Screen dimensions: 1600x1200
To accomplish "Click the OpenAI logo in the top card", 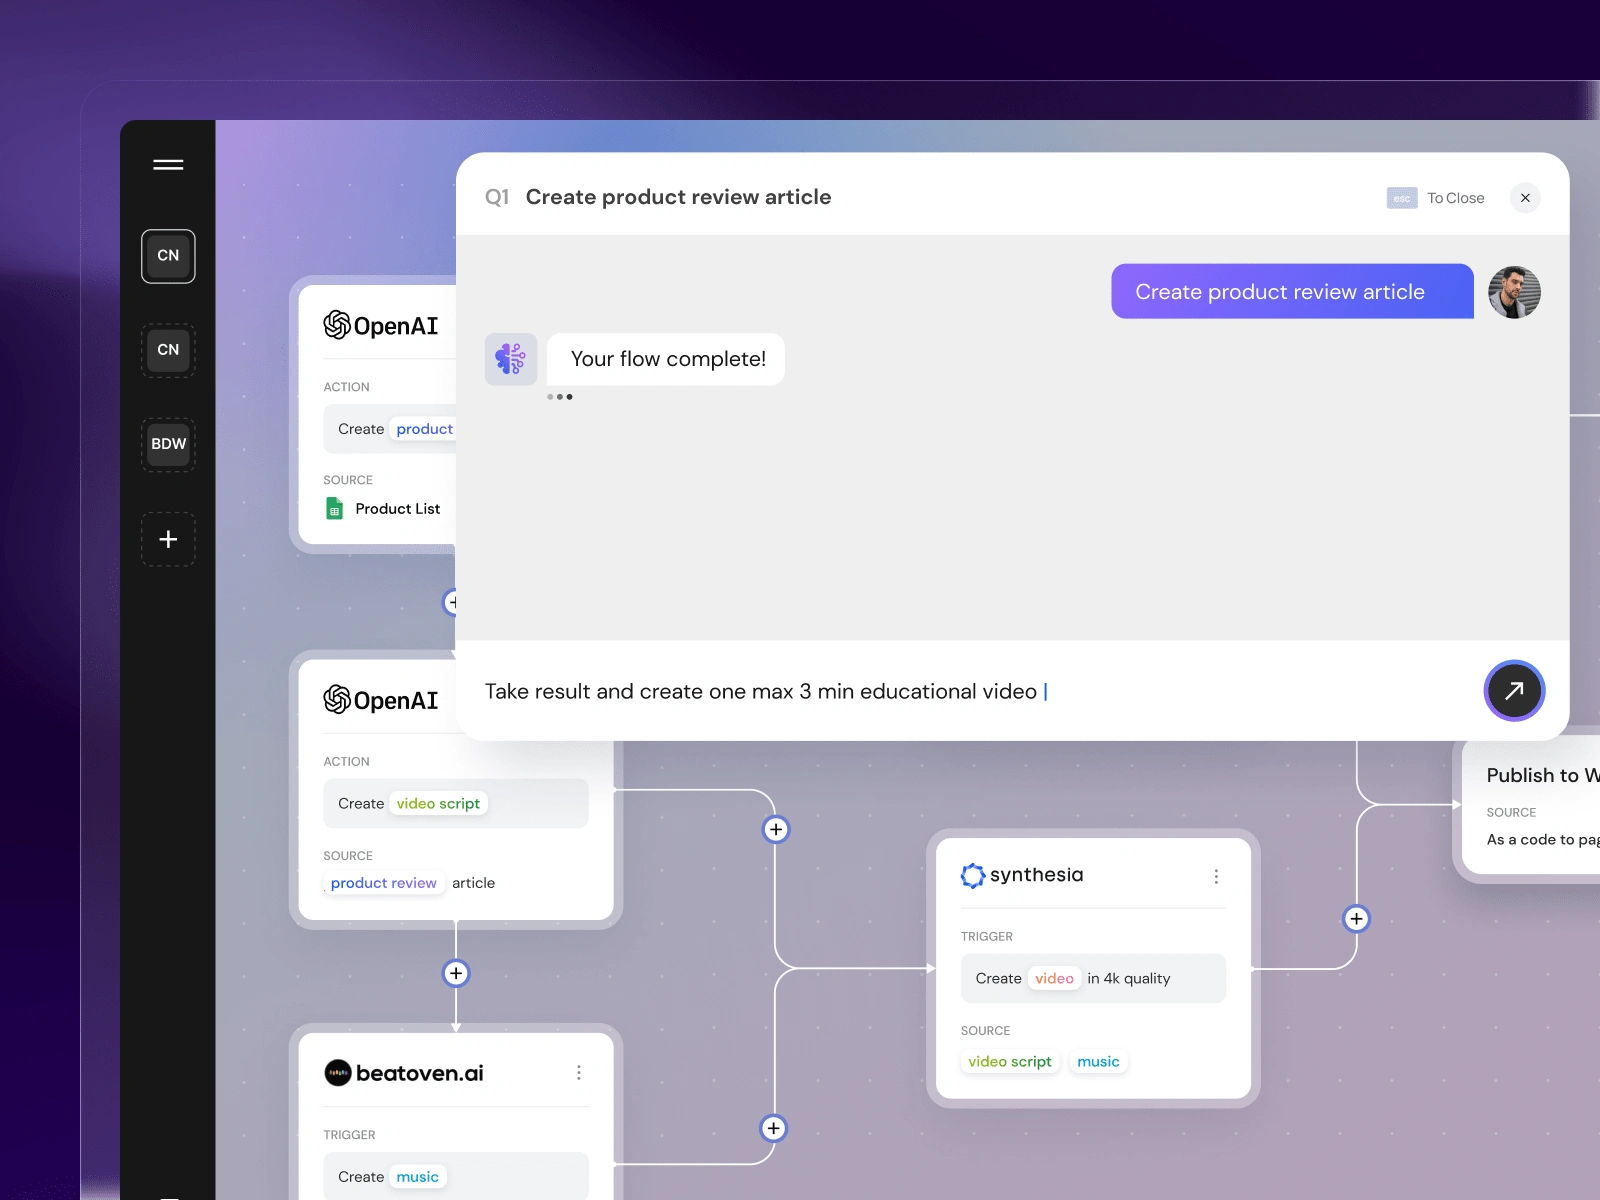I will (x=381, y=325).
